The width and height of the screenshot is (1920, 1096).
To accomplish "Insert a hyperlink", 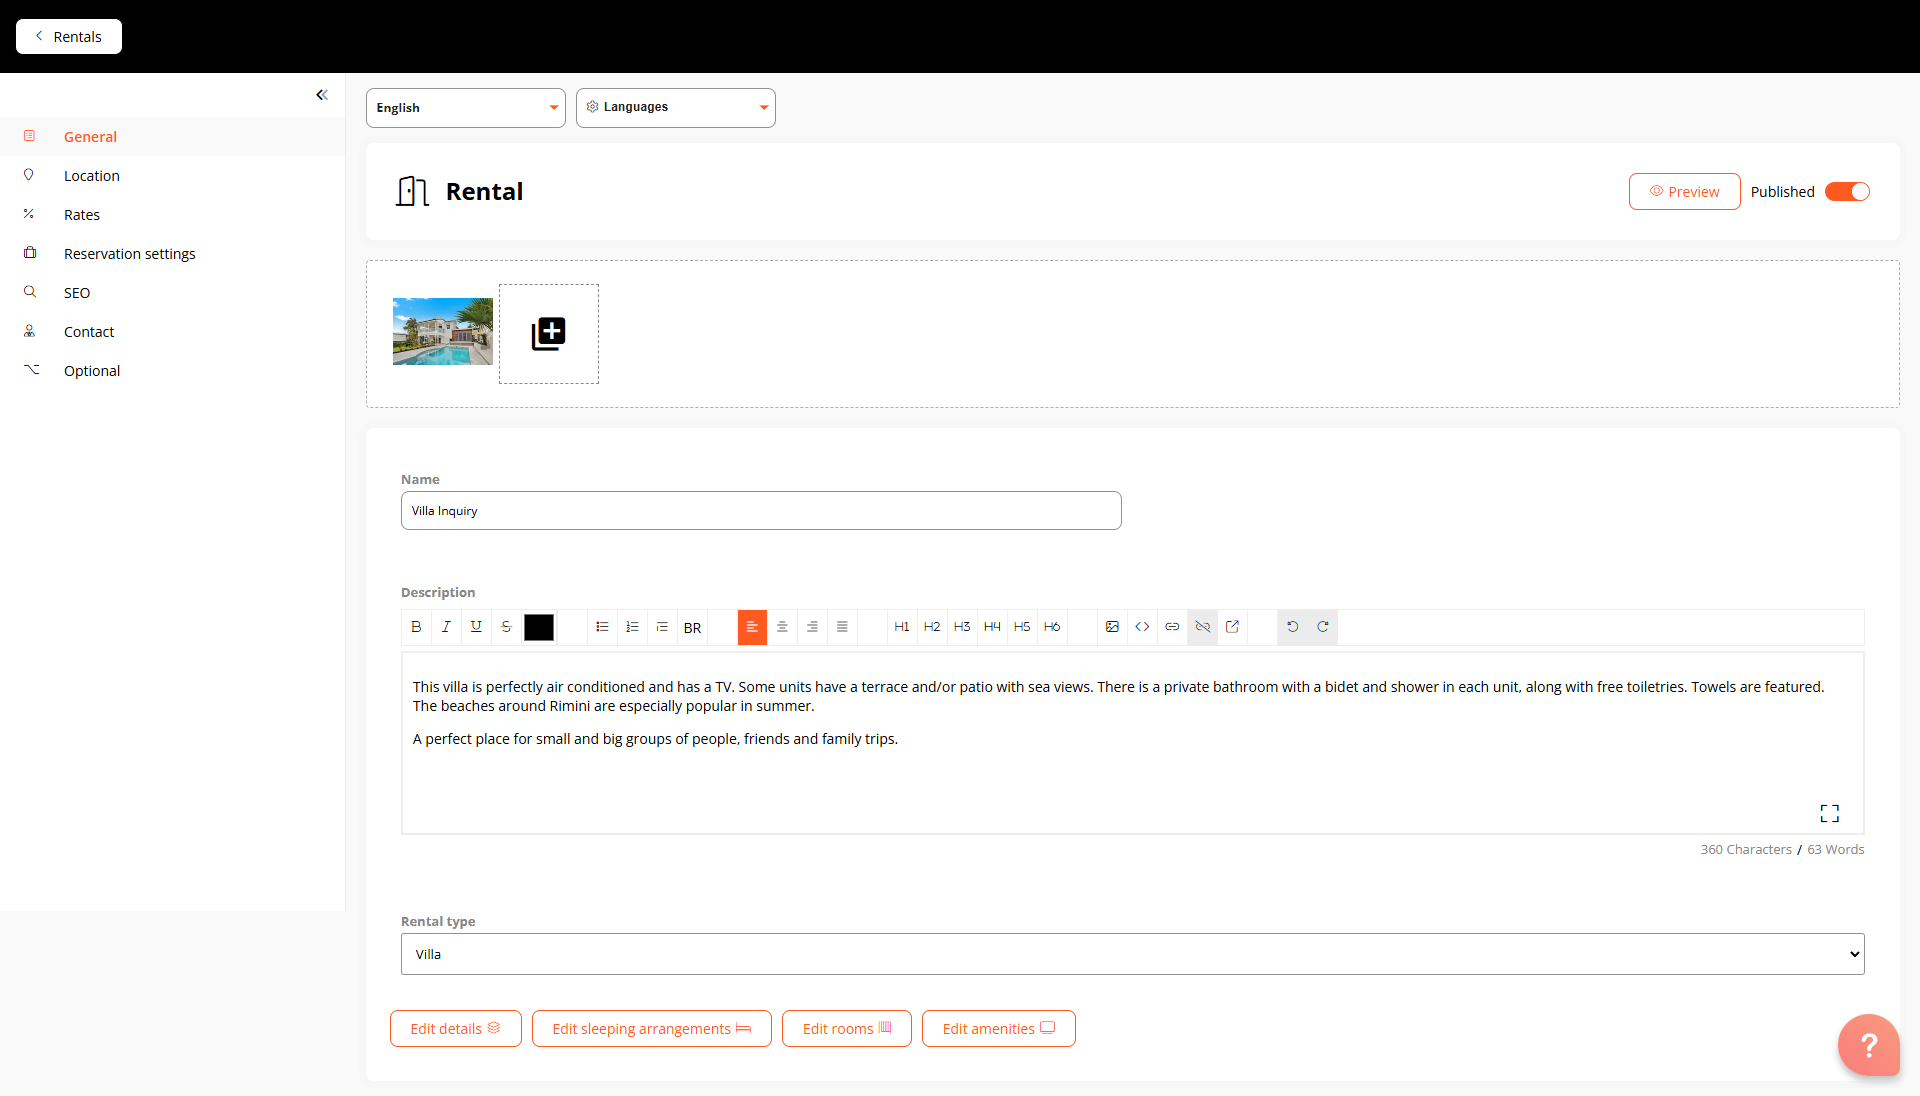I will coord(1172,627).
